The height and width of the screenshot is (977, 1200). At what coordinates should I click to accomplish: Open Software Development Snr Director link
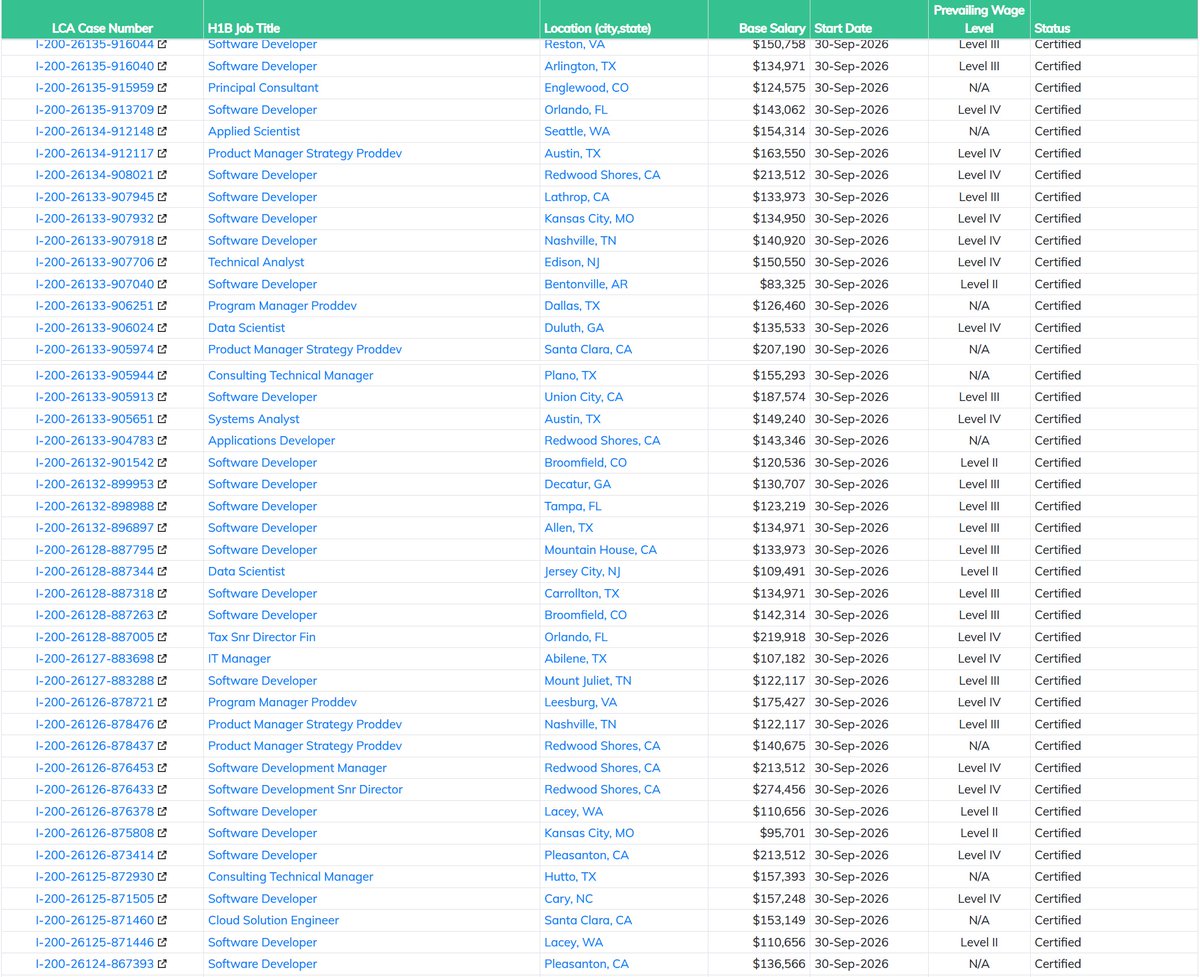(x=305, y=790)
